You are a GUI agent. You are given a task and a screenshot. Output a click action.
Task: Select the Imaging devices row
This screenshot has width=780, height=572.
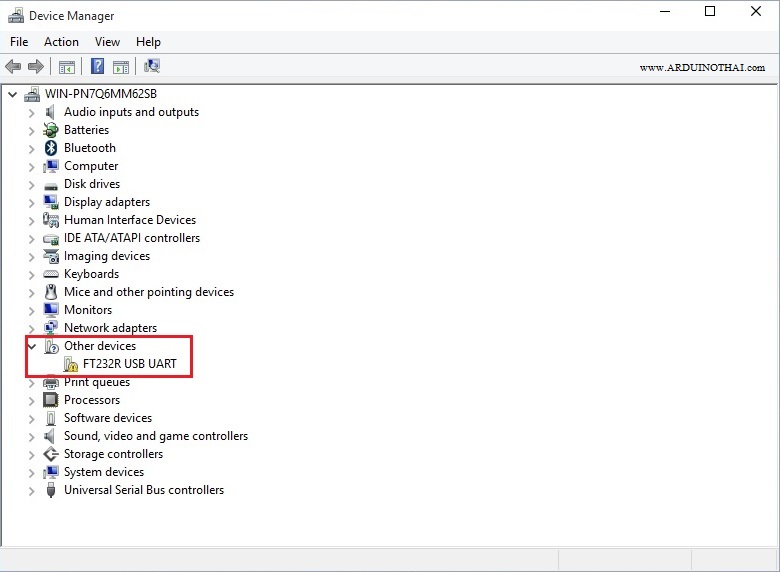[107, 256]
